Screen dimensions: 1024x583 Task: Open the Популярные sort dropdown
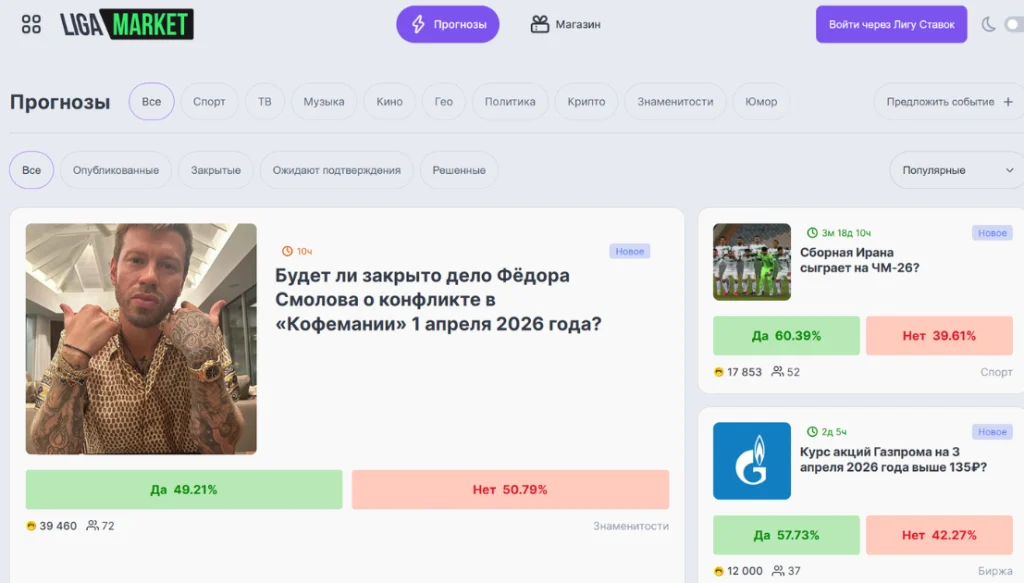coord(957,170)
